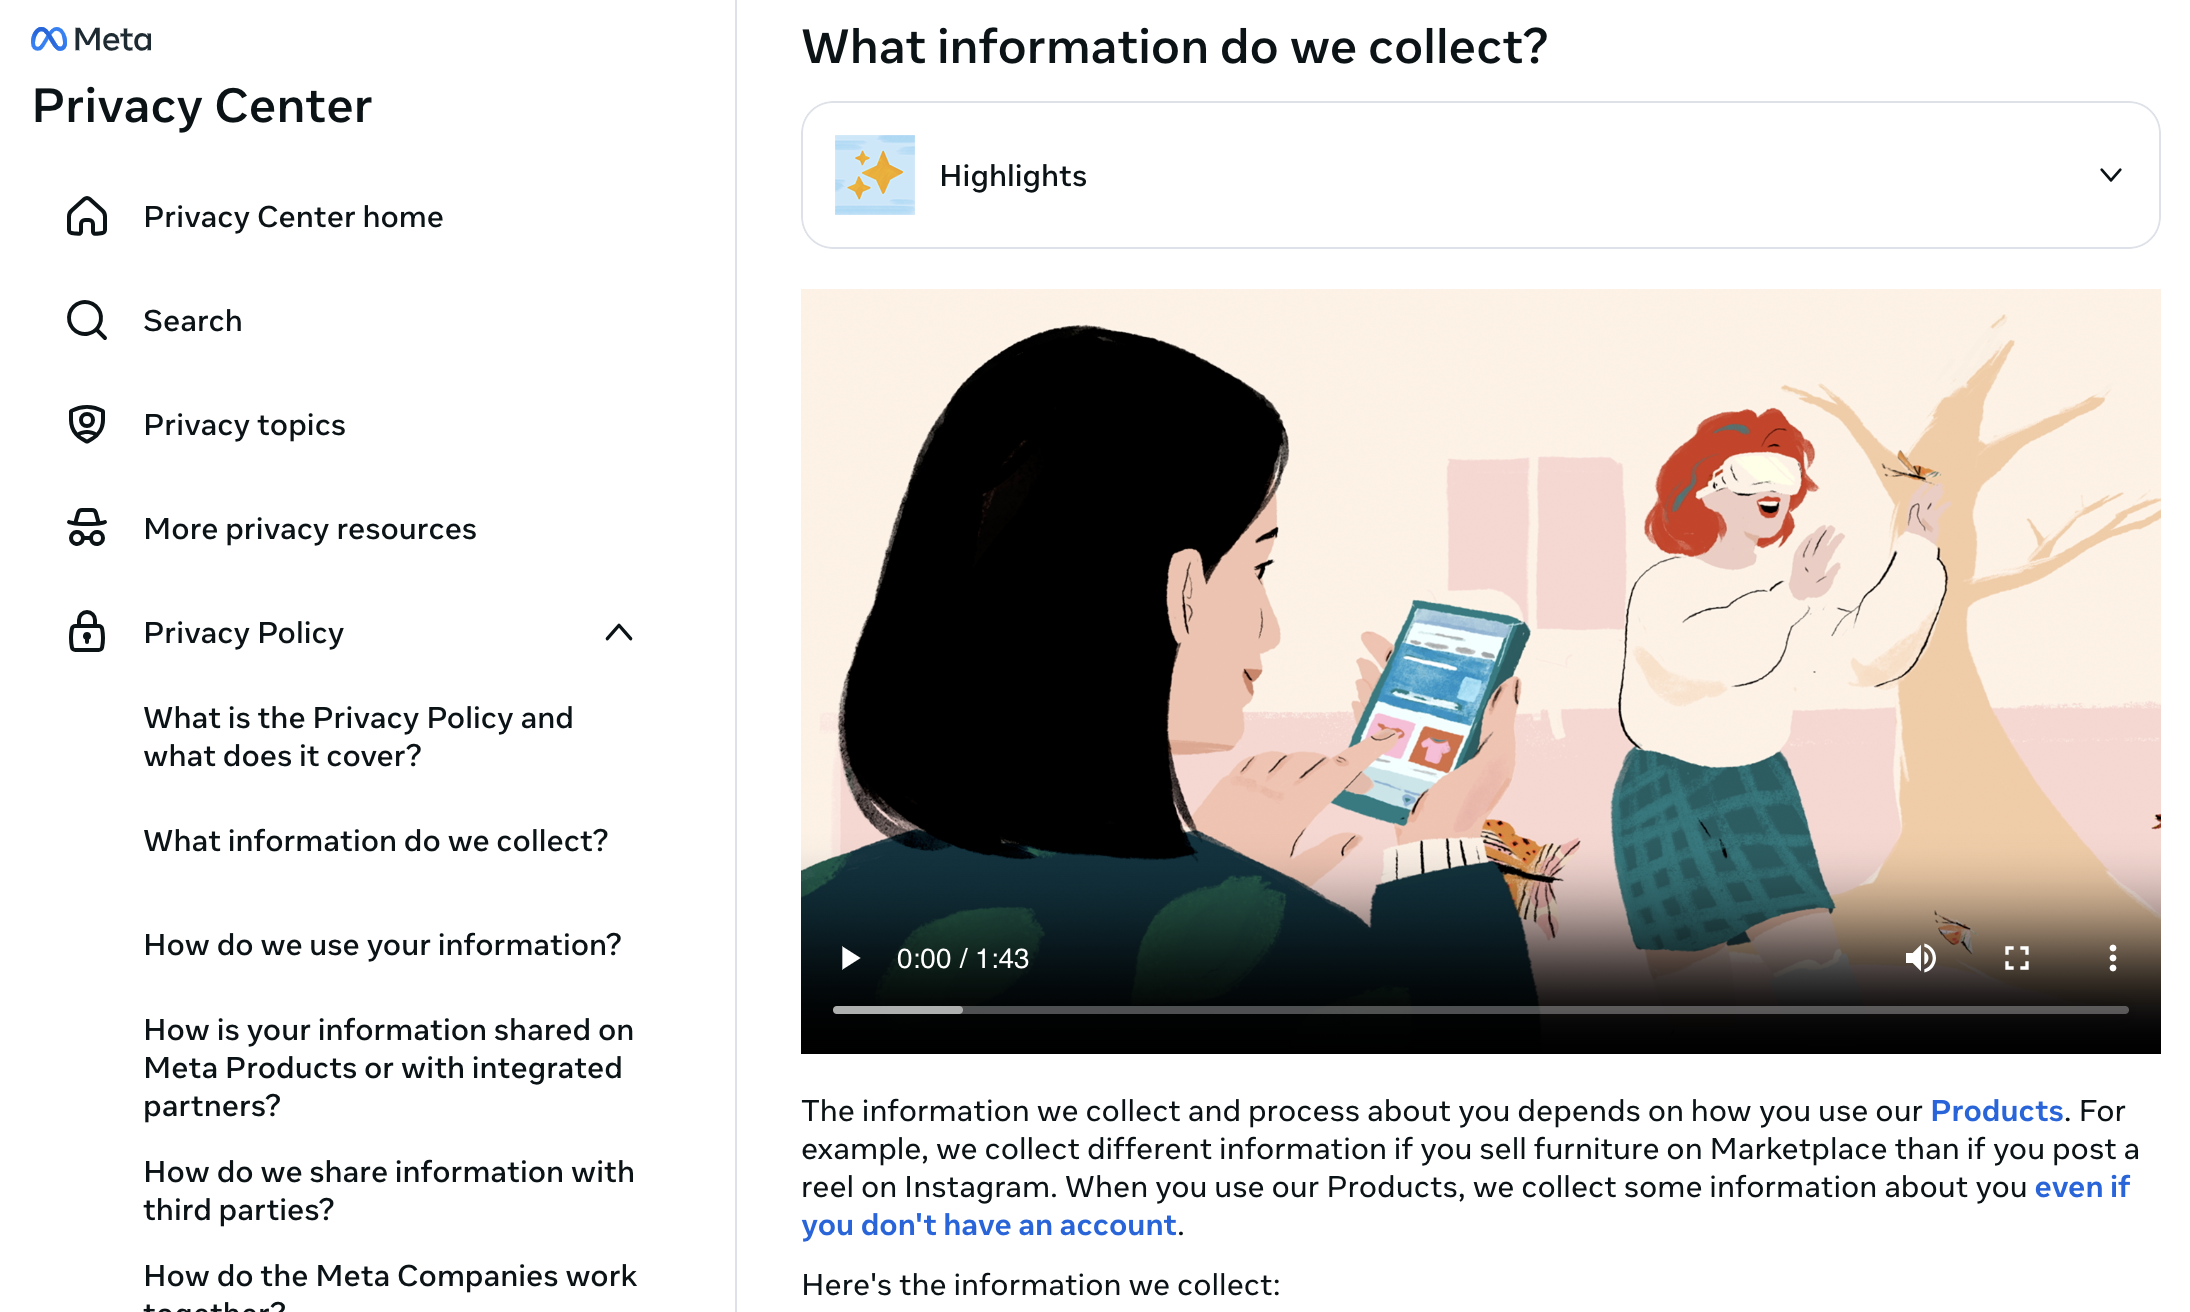Screen dimensions: 2190x1312
Task: Go to 'How do we use your information?'
Action: [383, 945]
